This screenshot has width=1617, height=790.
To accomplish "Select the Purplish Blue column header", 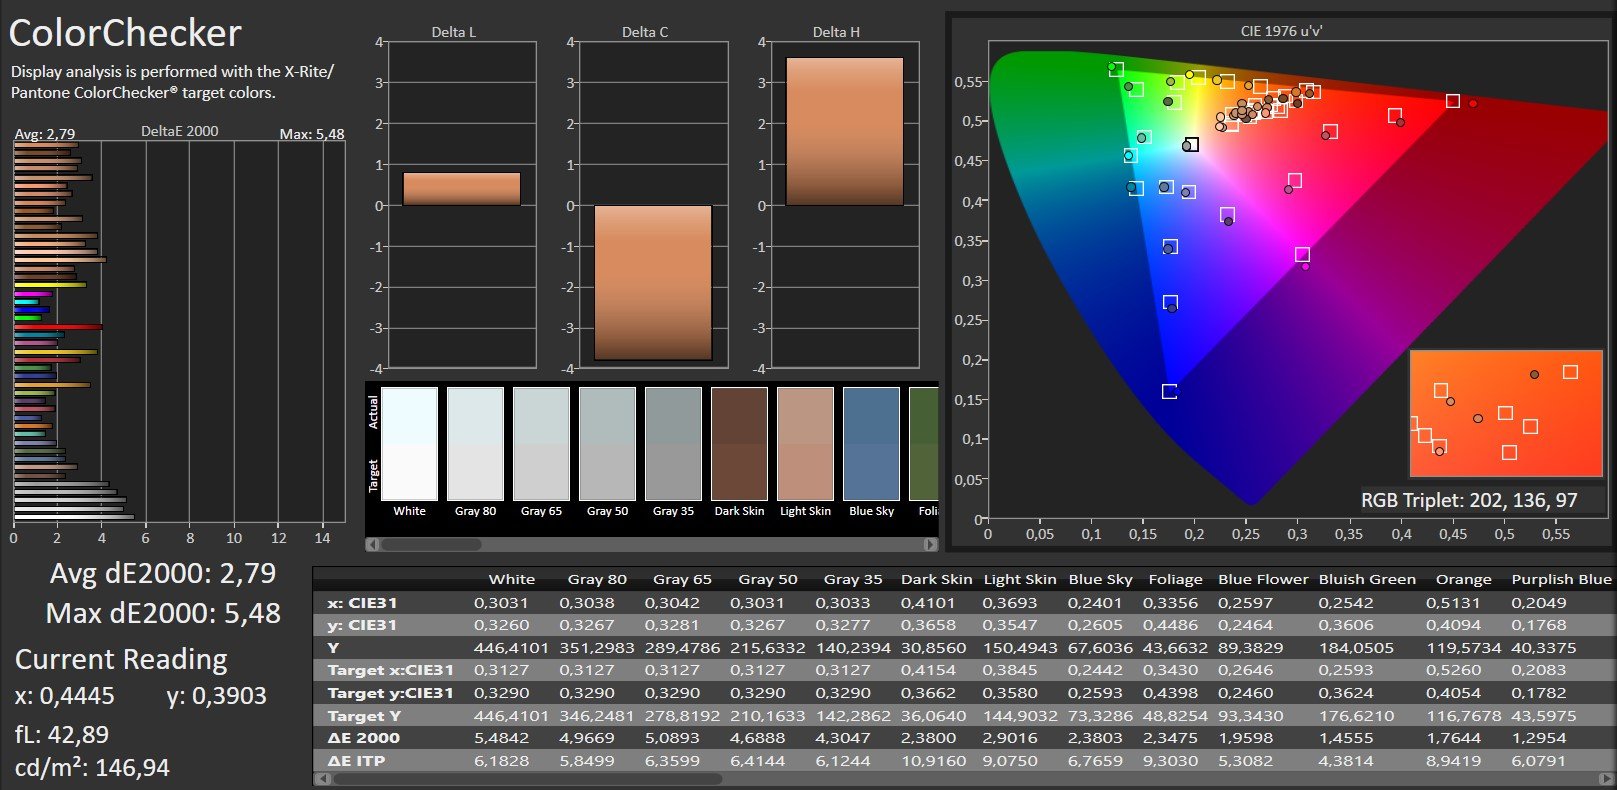I will pos(1560,579).
